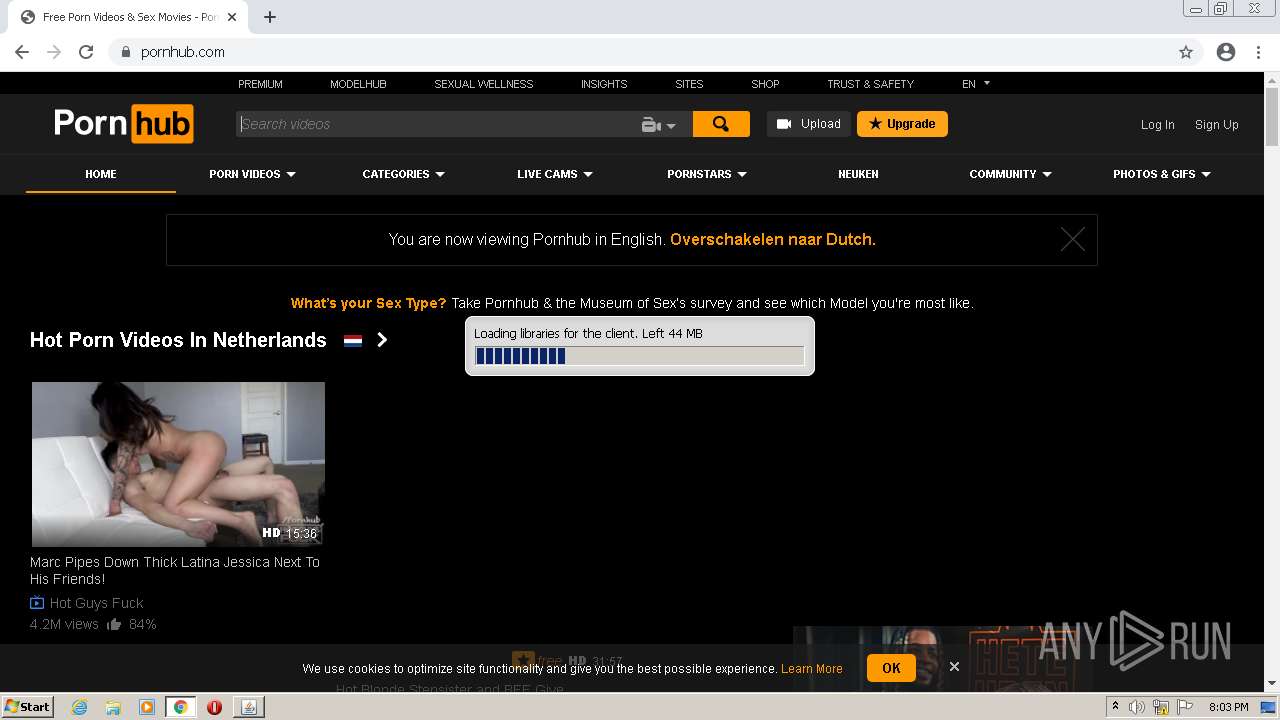Open the Chrome profile avatar icon
Image resolution: width=1280 pixels, height=720 pixels.
[1226, 52]
